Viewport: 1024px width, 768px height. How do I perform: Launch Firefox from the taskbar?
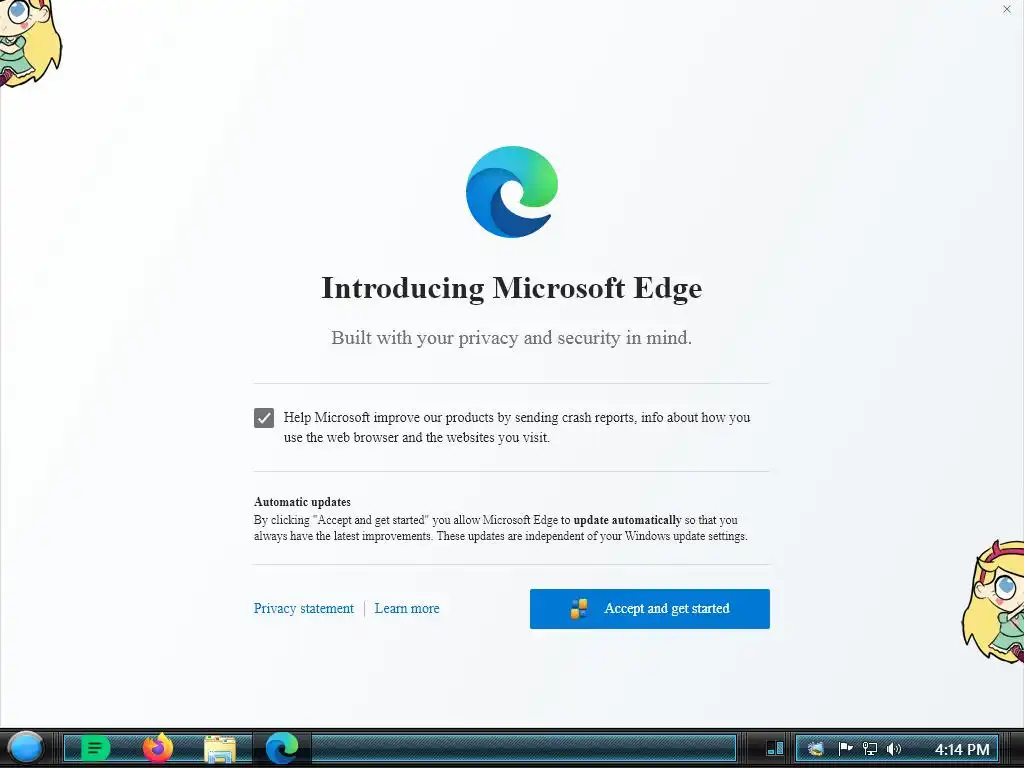pos(157,748)
